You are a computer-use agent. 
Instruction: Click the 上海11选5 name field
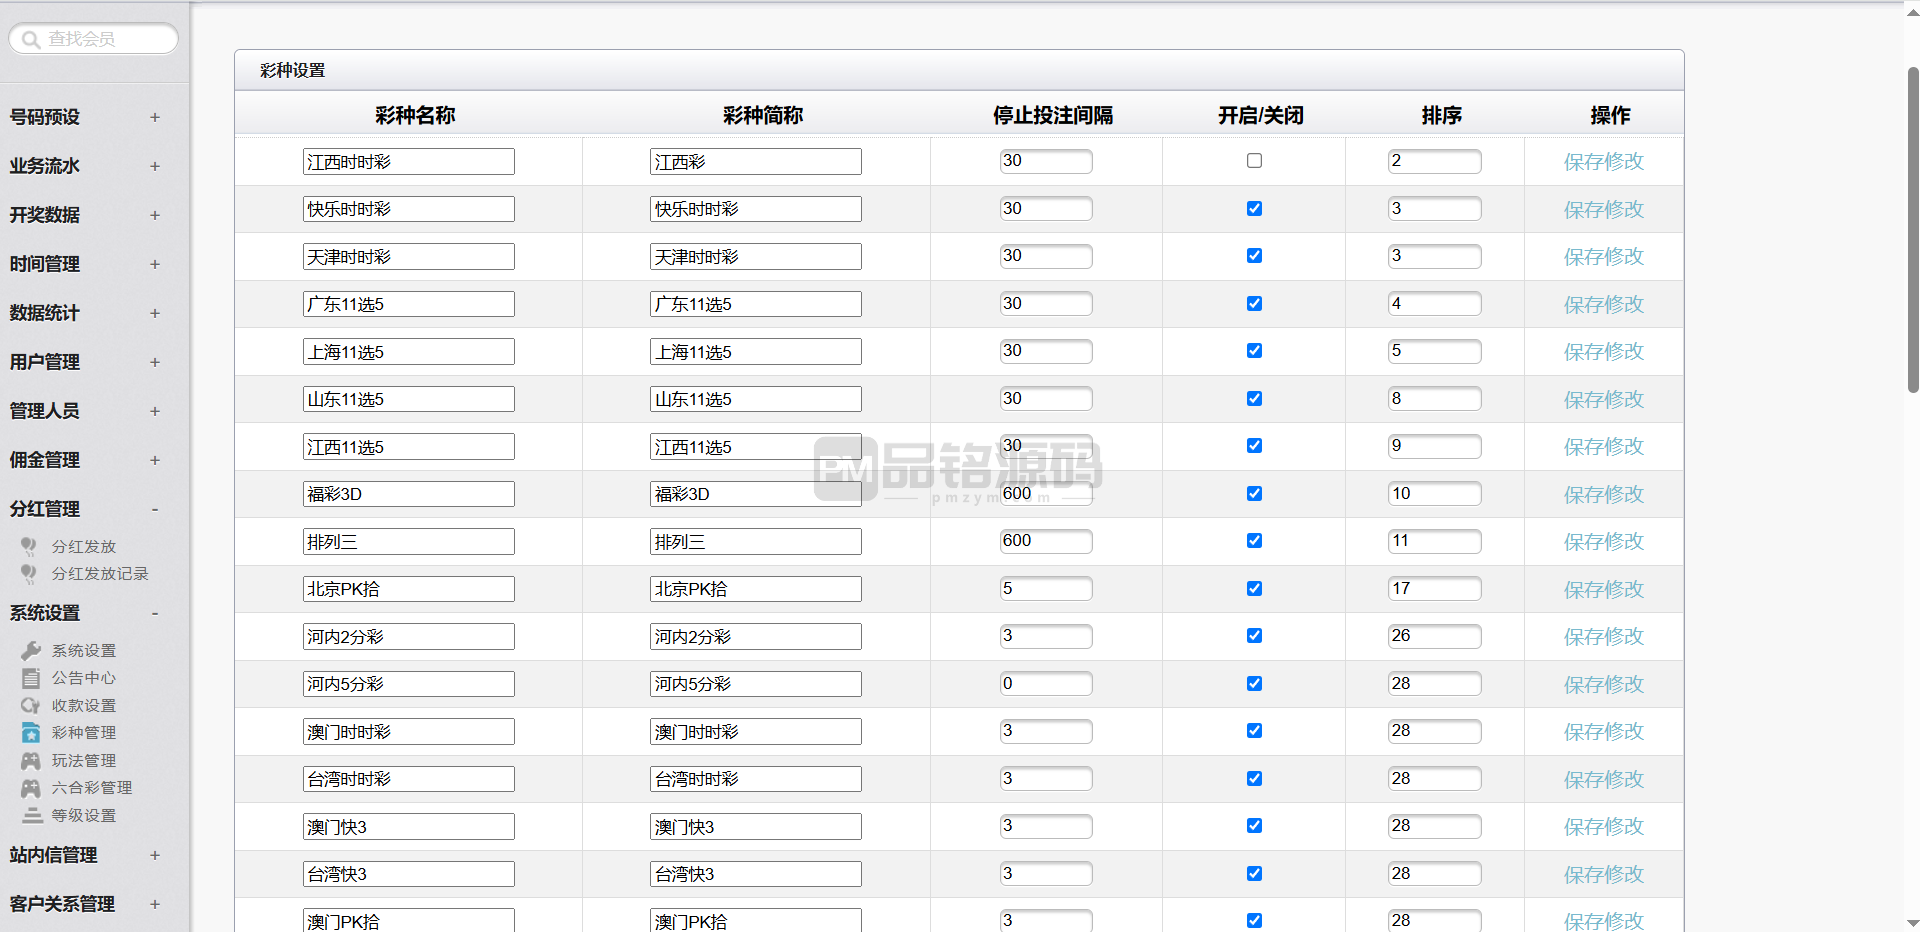(409, 352)
